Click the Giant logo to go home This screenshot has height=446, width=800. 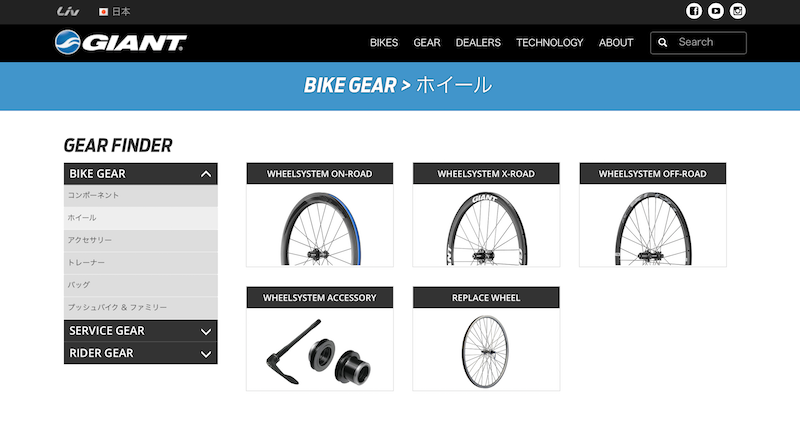(x=121, y=42)
